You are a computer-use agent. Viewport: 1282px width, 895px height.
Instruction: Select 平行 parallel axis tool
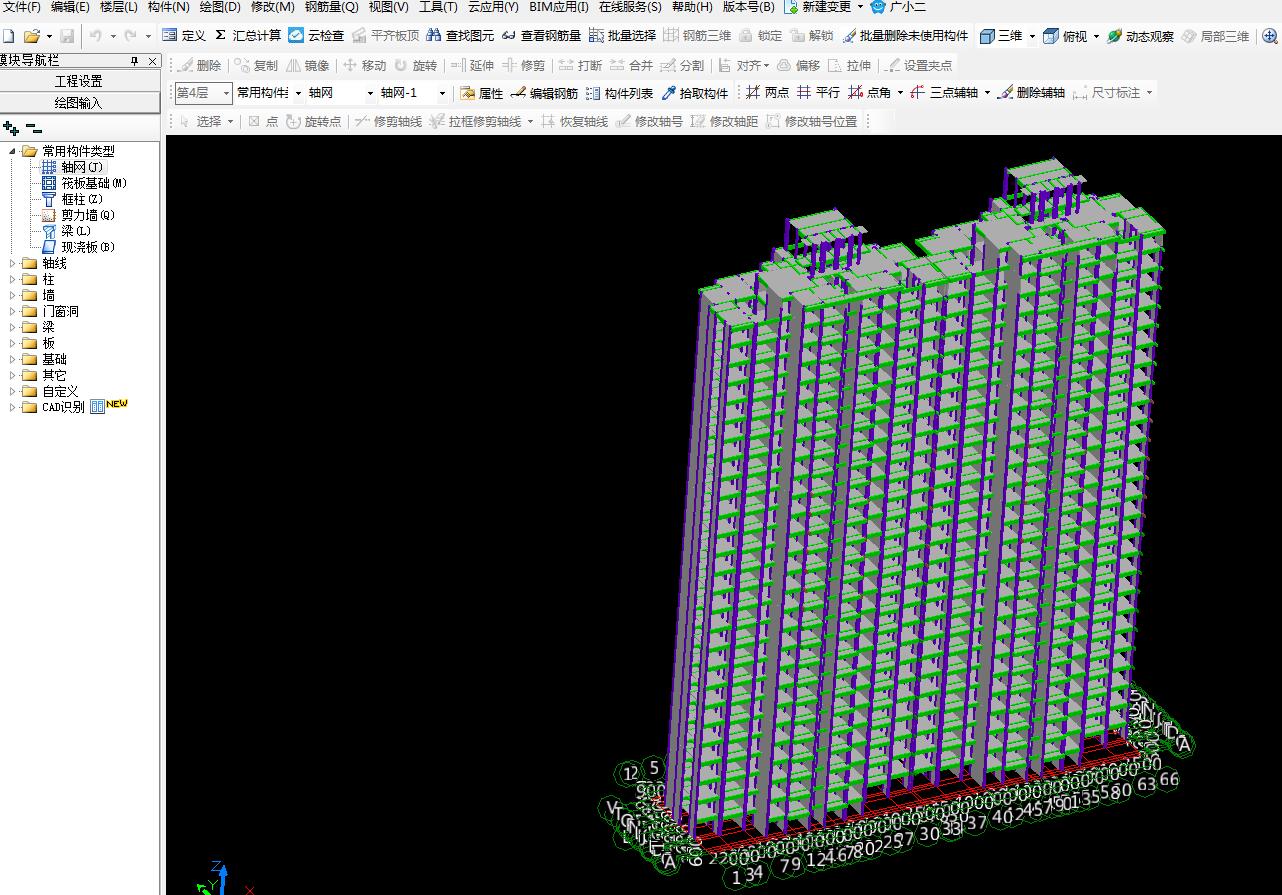(x=818, y=93)
